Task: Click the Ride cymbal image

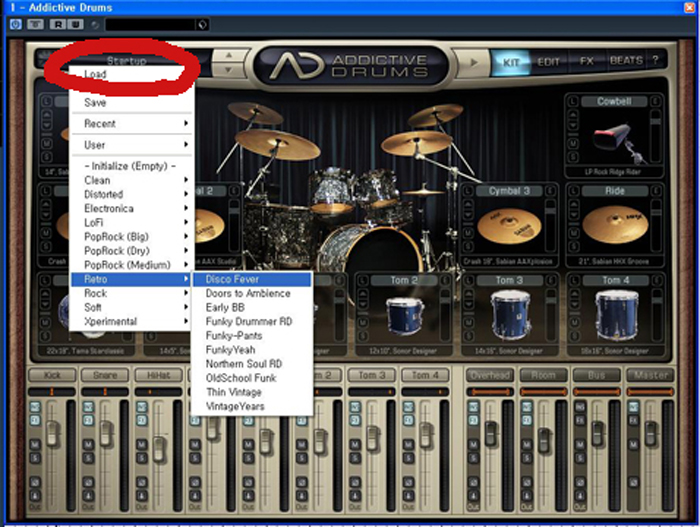Action: pos(615,225)
